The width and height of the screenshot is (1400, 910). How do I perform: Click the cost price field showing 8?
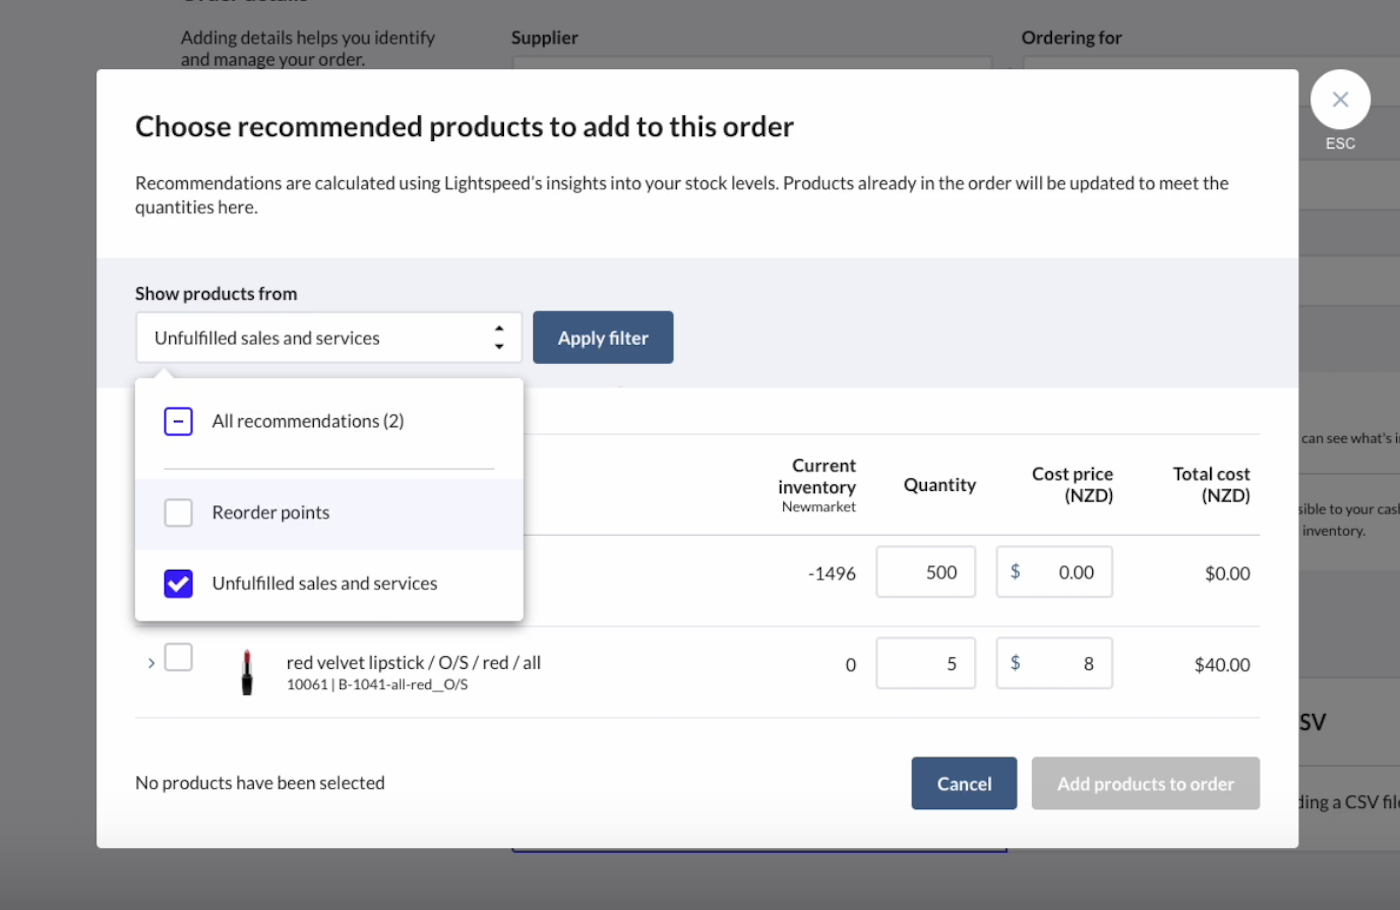click(1053, 663)
